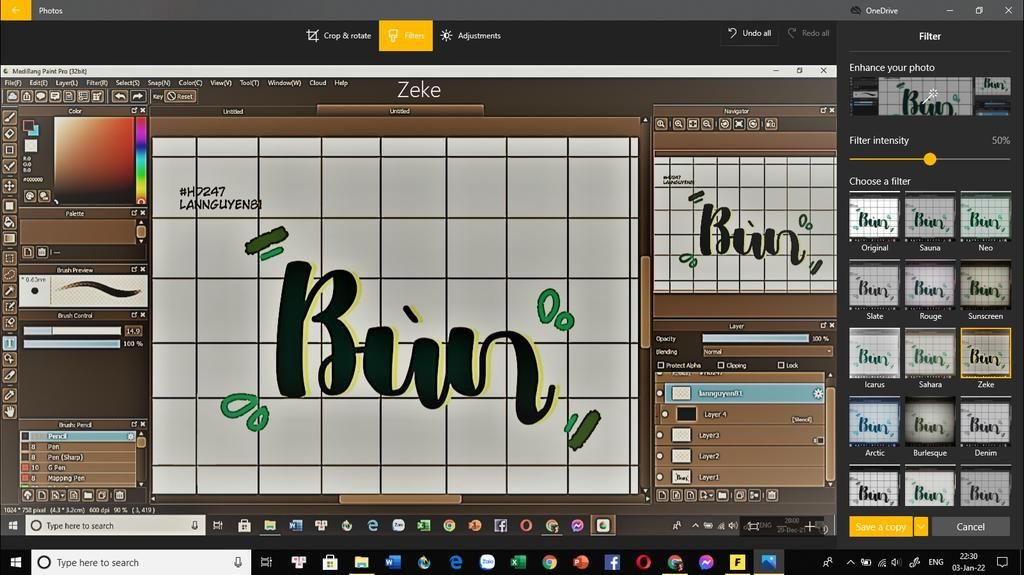Choose the Burlesque filter
Viewport: 1024px width, 575px height.
(x=930, y=426)
